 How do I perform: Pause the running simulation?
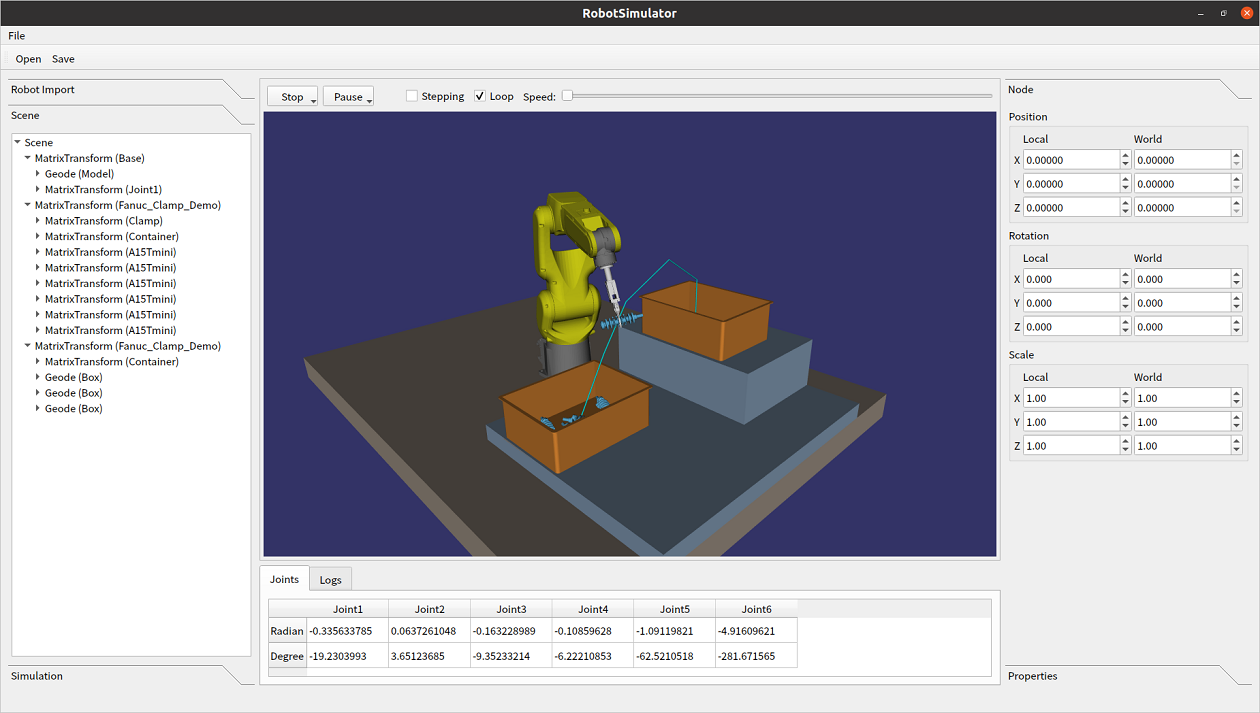(x=347, y=97)
